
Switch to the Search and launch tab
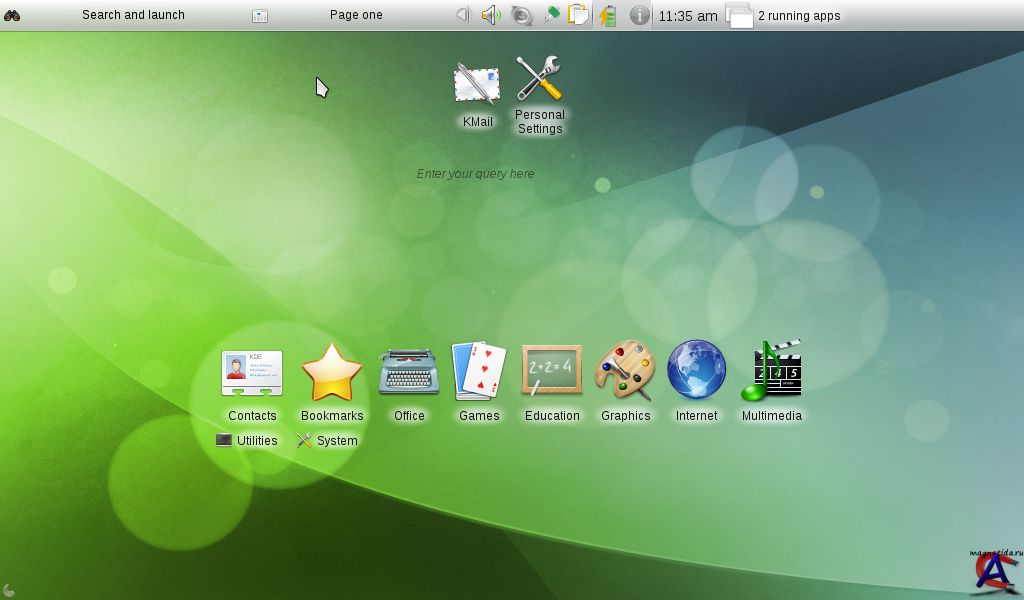[133, 15]
